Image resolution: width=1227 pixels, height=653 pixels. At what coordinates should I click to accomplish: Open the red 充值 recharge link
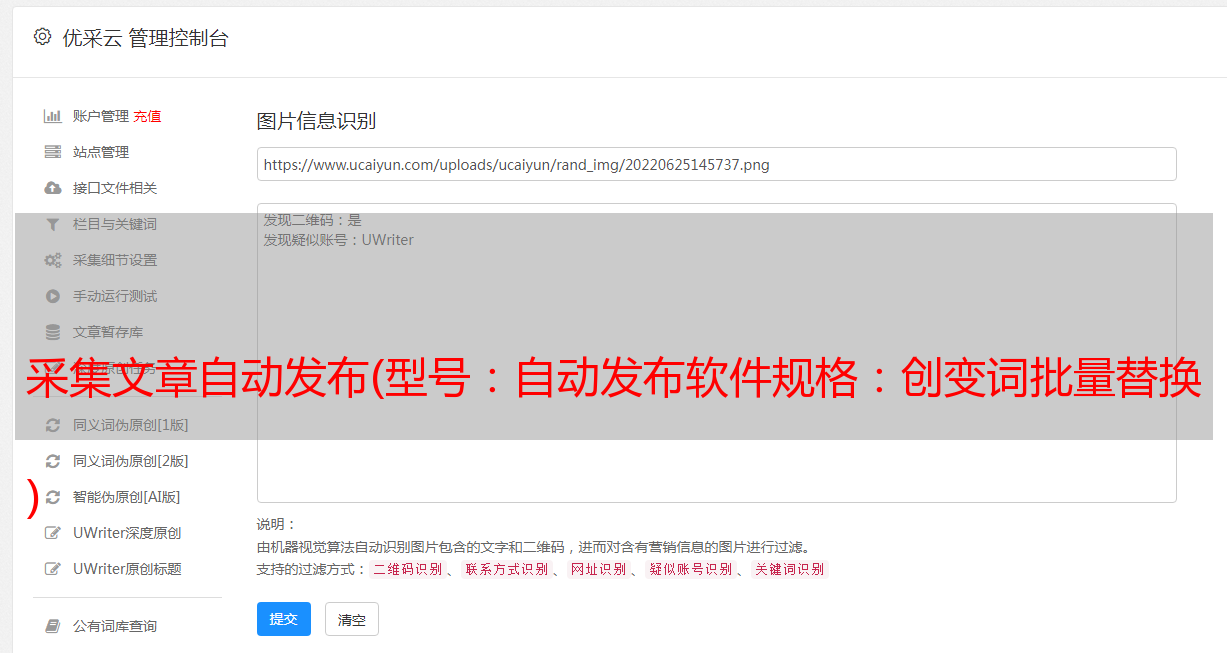click(x=147, y=116)
